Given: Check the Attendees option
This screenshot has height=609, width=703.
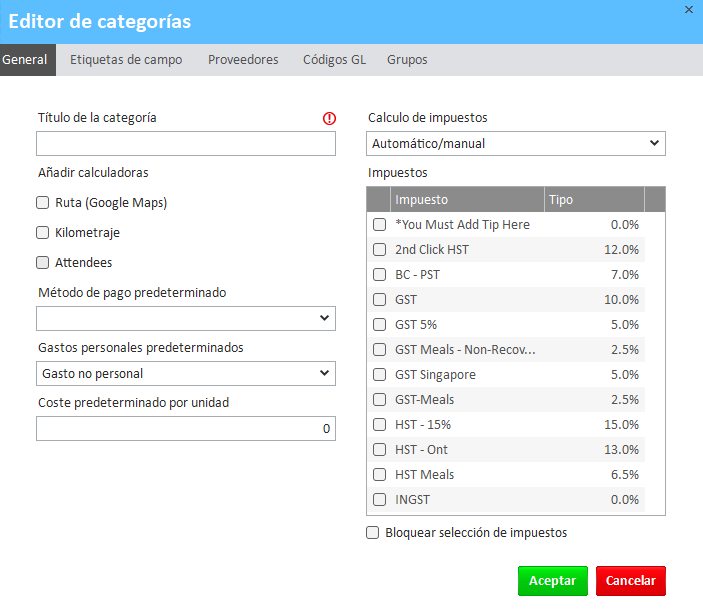Looking at the screenshot, I should (x=43, y=263).
